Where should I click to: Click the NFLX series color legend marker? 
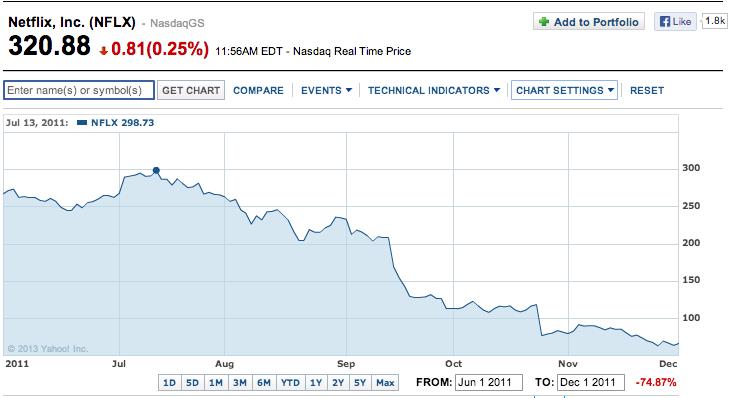coord(82,123)
